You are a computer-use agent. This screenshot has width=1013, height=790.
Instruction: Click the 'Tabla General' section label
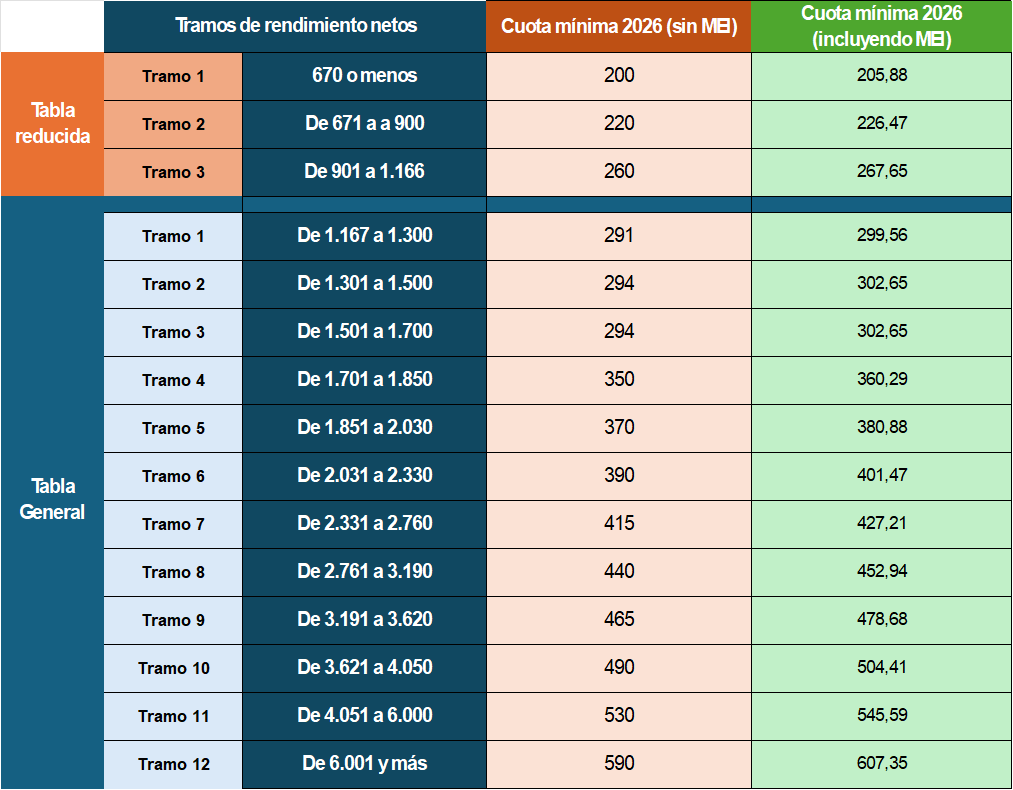pos(52,499)
